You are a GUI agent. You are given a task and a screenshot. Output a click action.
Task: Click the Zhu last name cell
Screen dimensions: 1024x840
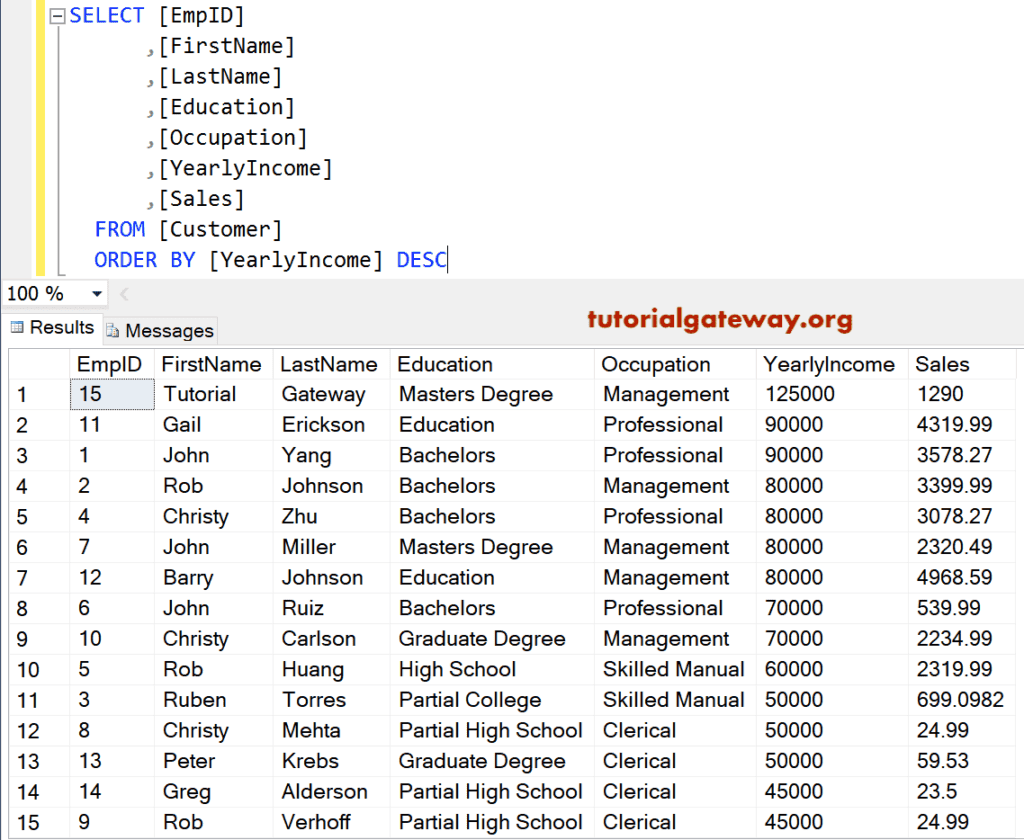pos(331,517)
